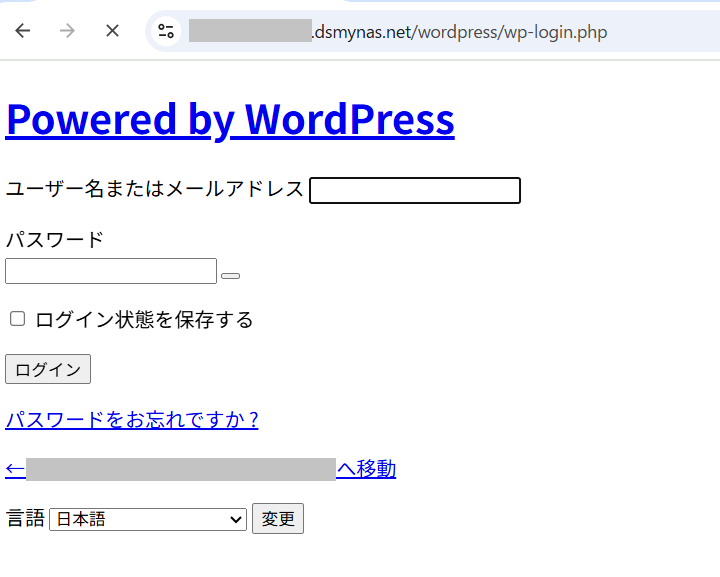This screenshot has width=720, height=577.
Task: Focus the ユーザー名またはメールアドレス field
Action: [x=415, y=190]
